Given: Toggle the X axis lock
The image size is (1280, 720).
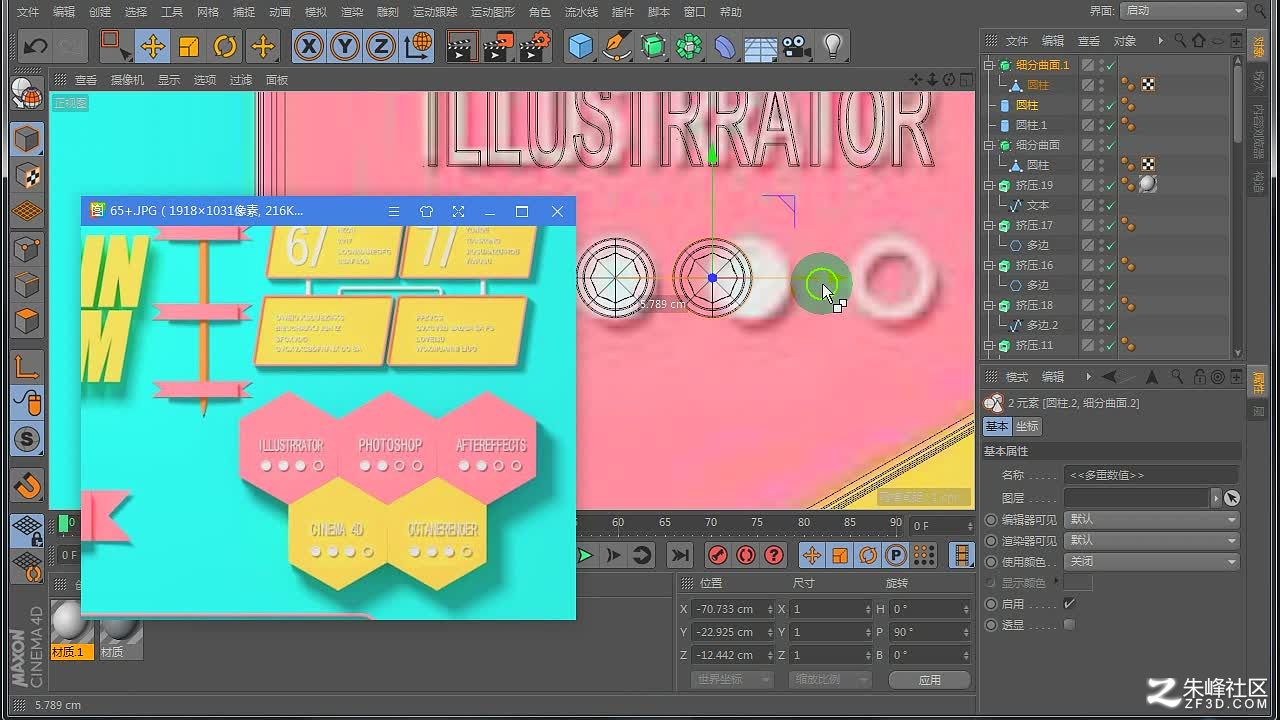Looking at the screenshot, I should click(309, 46).
